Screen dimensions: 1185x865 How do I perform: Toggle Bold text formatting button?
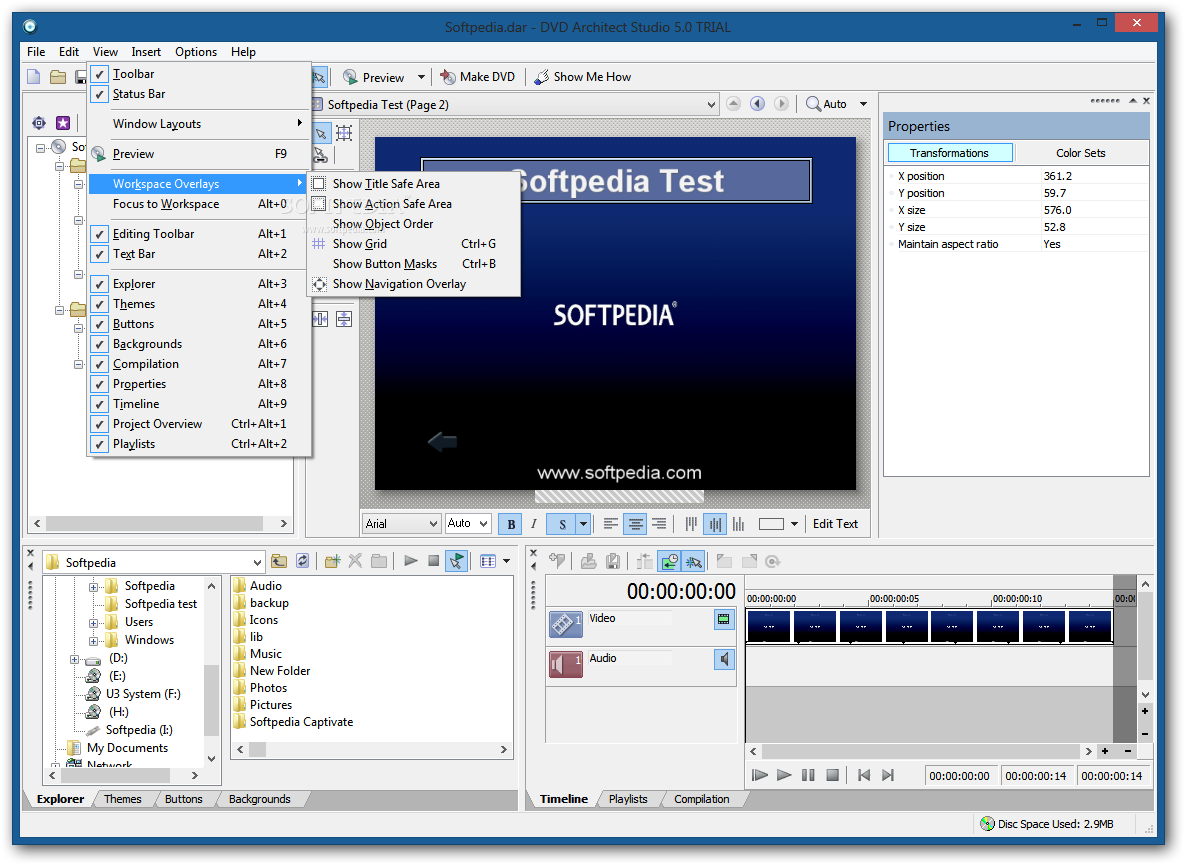click(511, 524)
